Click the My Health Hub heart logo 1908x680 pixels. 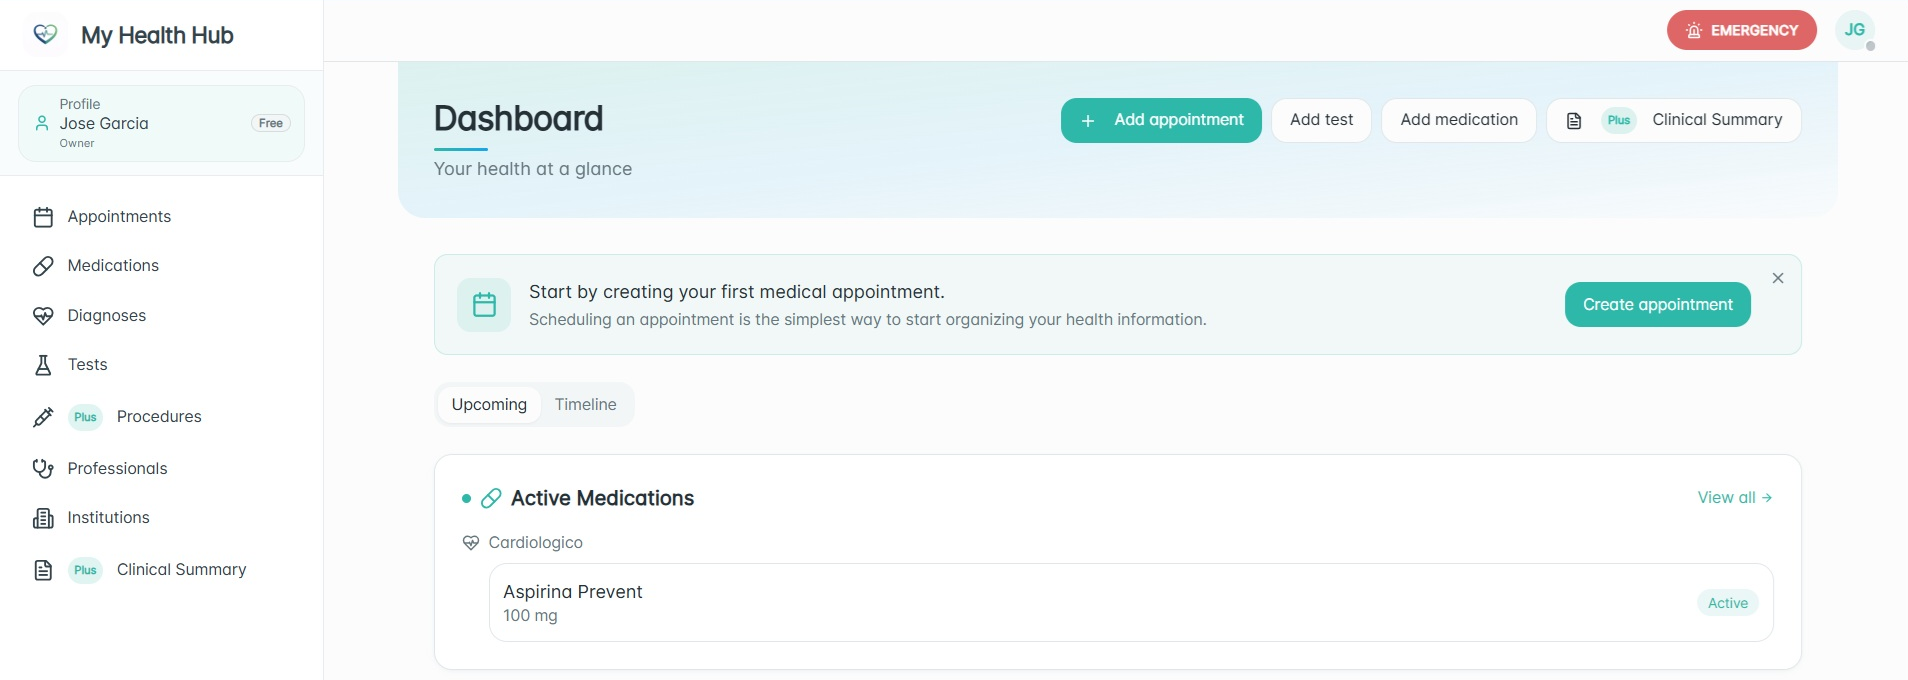[x=45, y=34]
